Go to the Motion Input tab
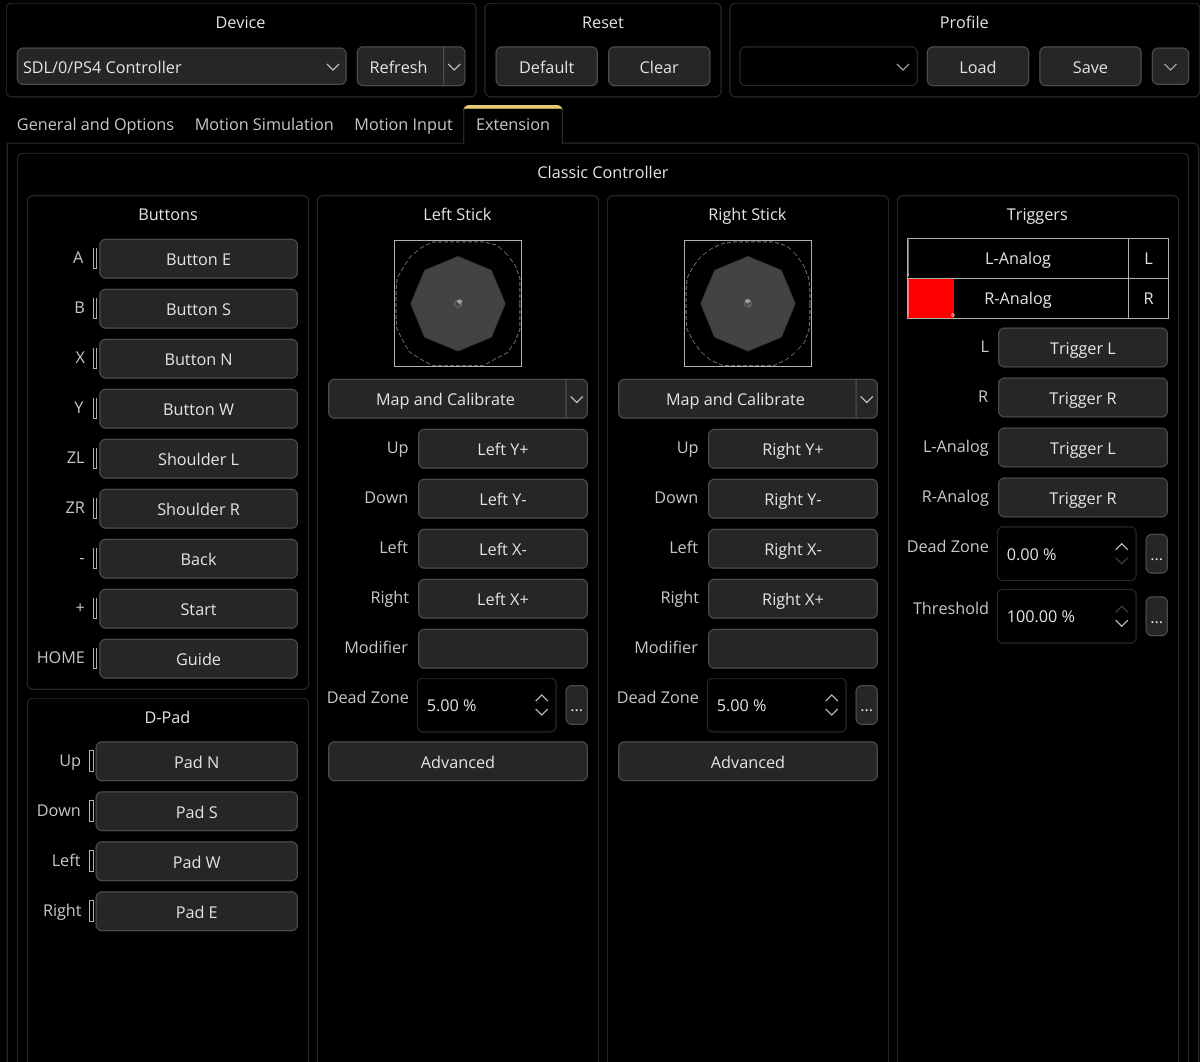Image resolution: width=1200 pixels, height=1062 pixels. pyautogui.click(x=403, y=124)
